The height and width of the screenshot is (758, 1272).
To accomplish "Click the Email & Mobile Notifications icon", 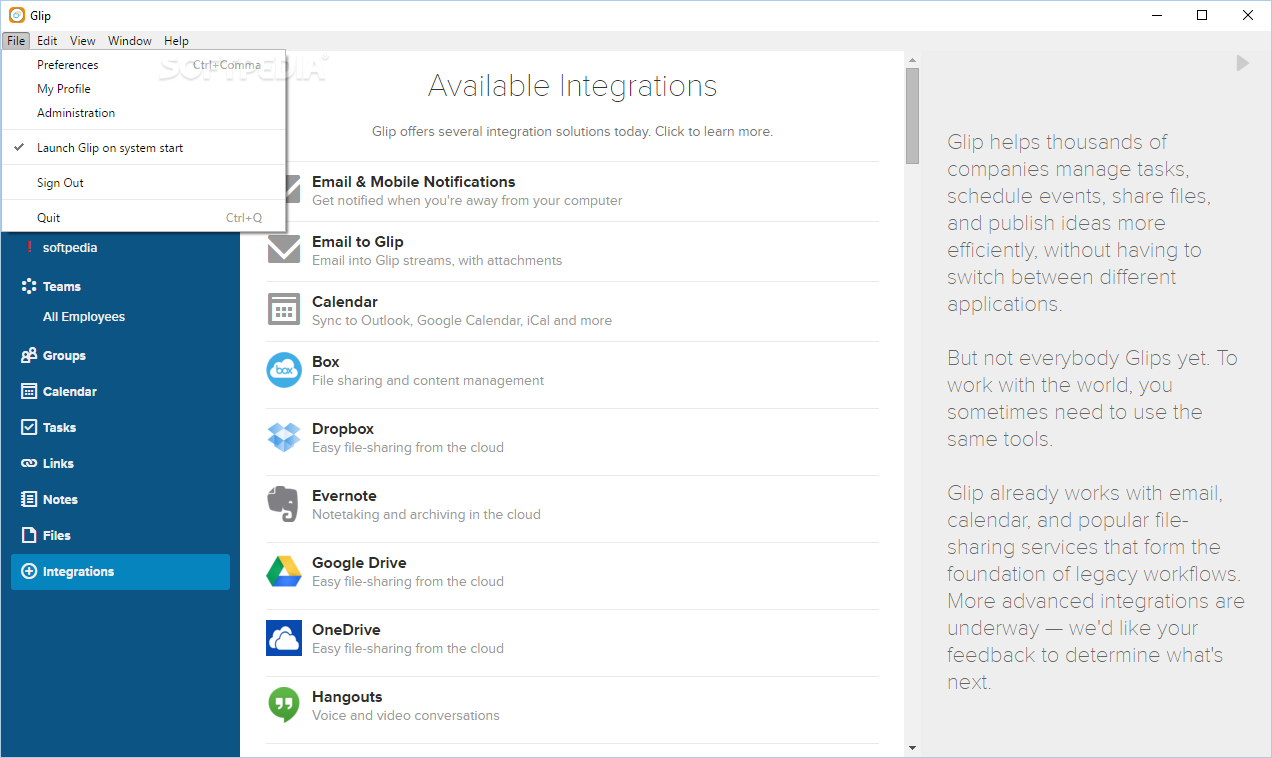I will click(293, 189).
